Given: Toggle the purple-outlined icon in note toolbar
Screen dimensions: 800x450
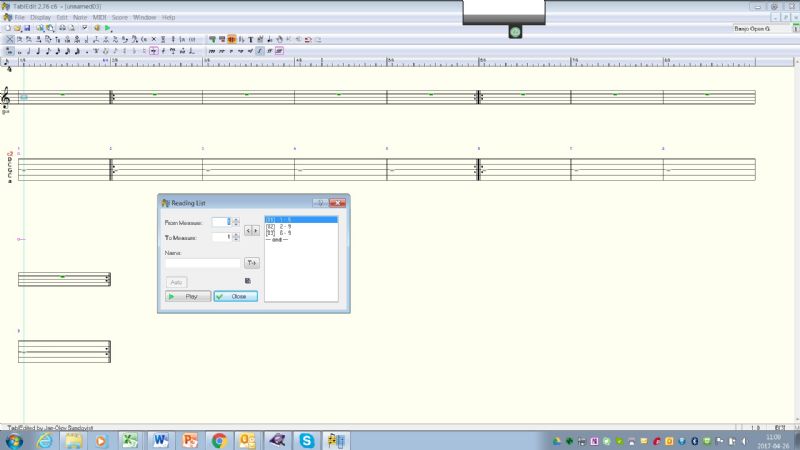Looking at the screenshot, I should [153, 50].
